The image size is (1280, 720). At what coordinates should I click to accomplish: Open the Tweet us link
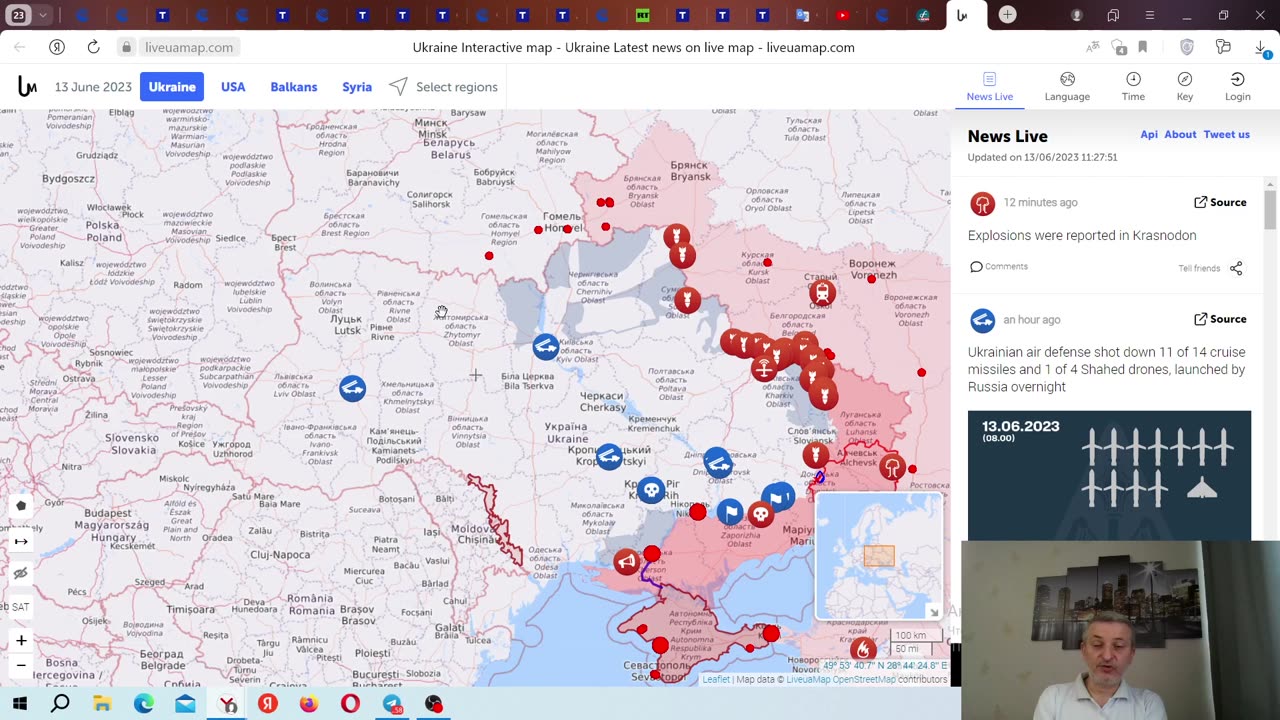tap(1227, 134)
